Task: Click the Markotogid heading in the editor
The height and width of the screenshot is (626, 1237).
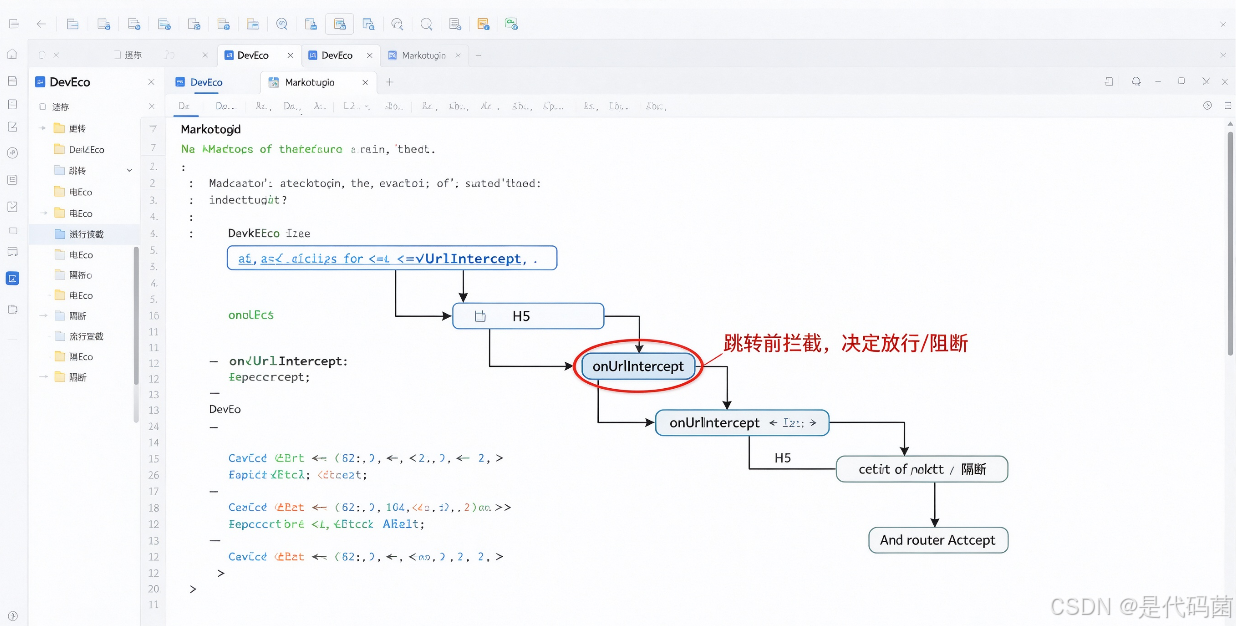Action: pyautogui.click(x=211, y=129)
